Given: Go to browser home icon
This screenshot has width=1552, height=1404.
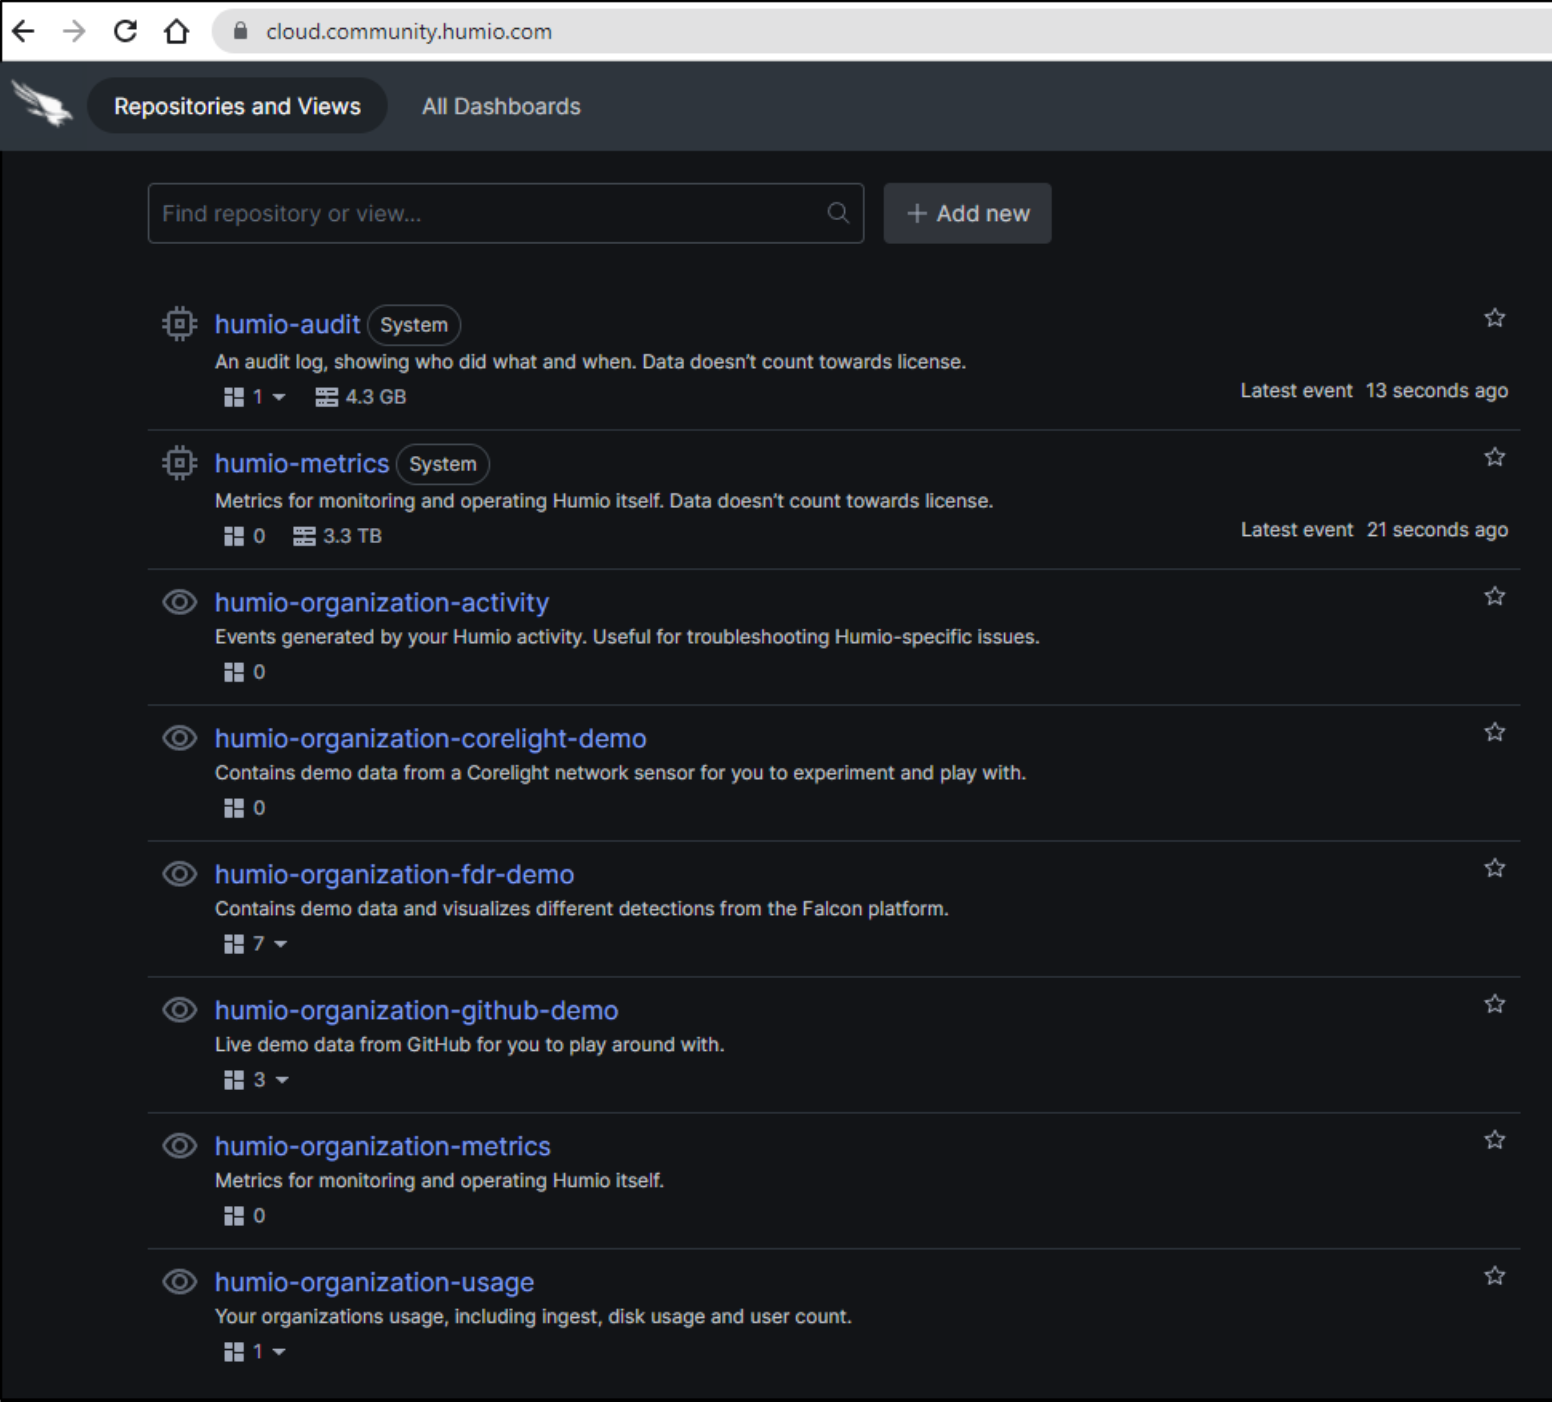Looking at the screenshot, I should (x=176, y=32).
